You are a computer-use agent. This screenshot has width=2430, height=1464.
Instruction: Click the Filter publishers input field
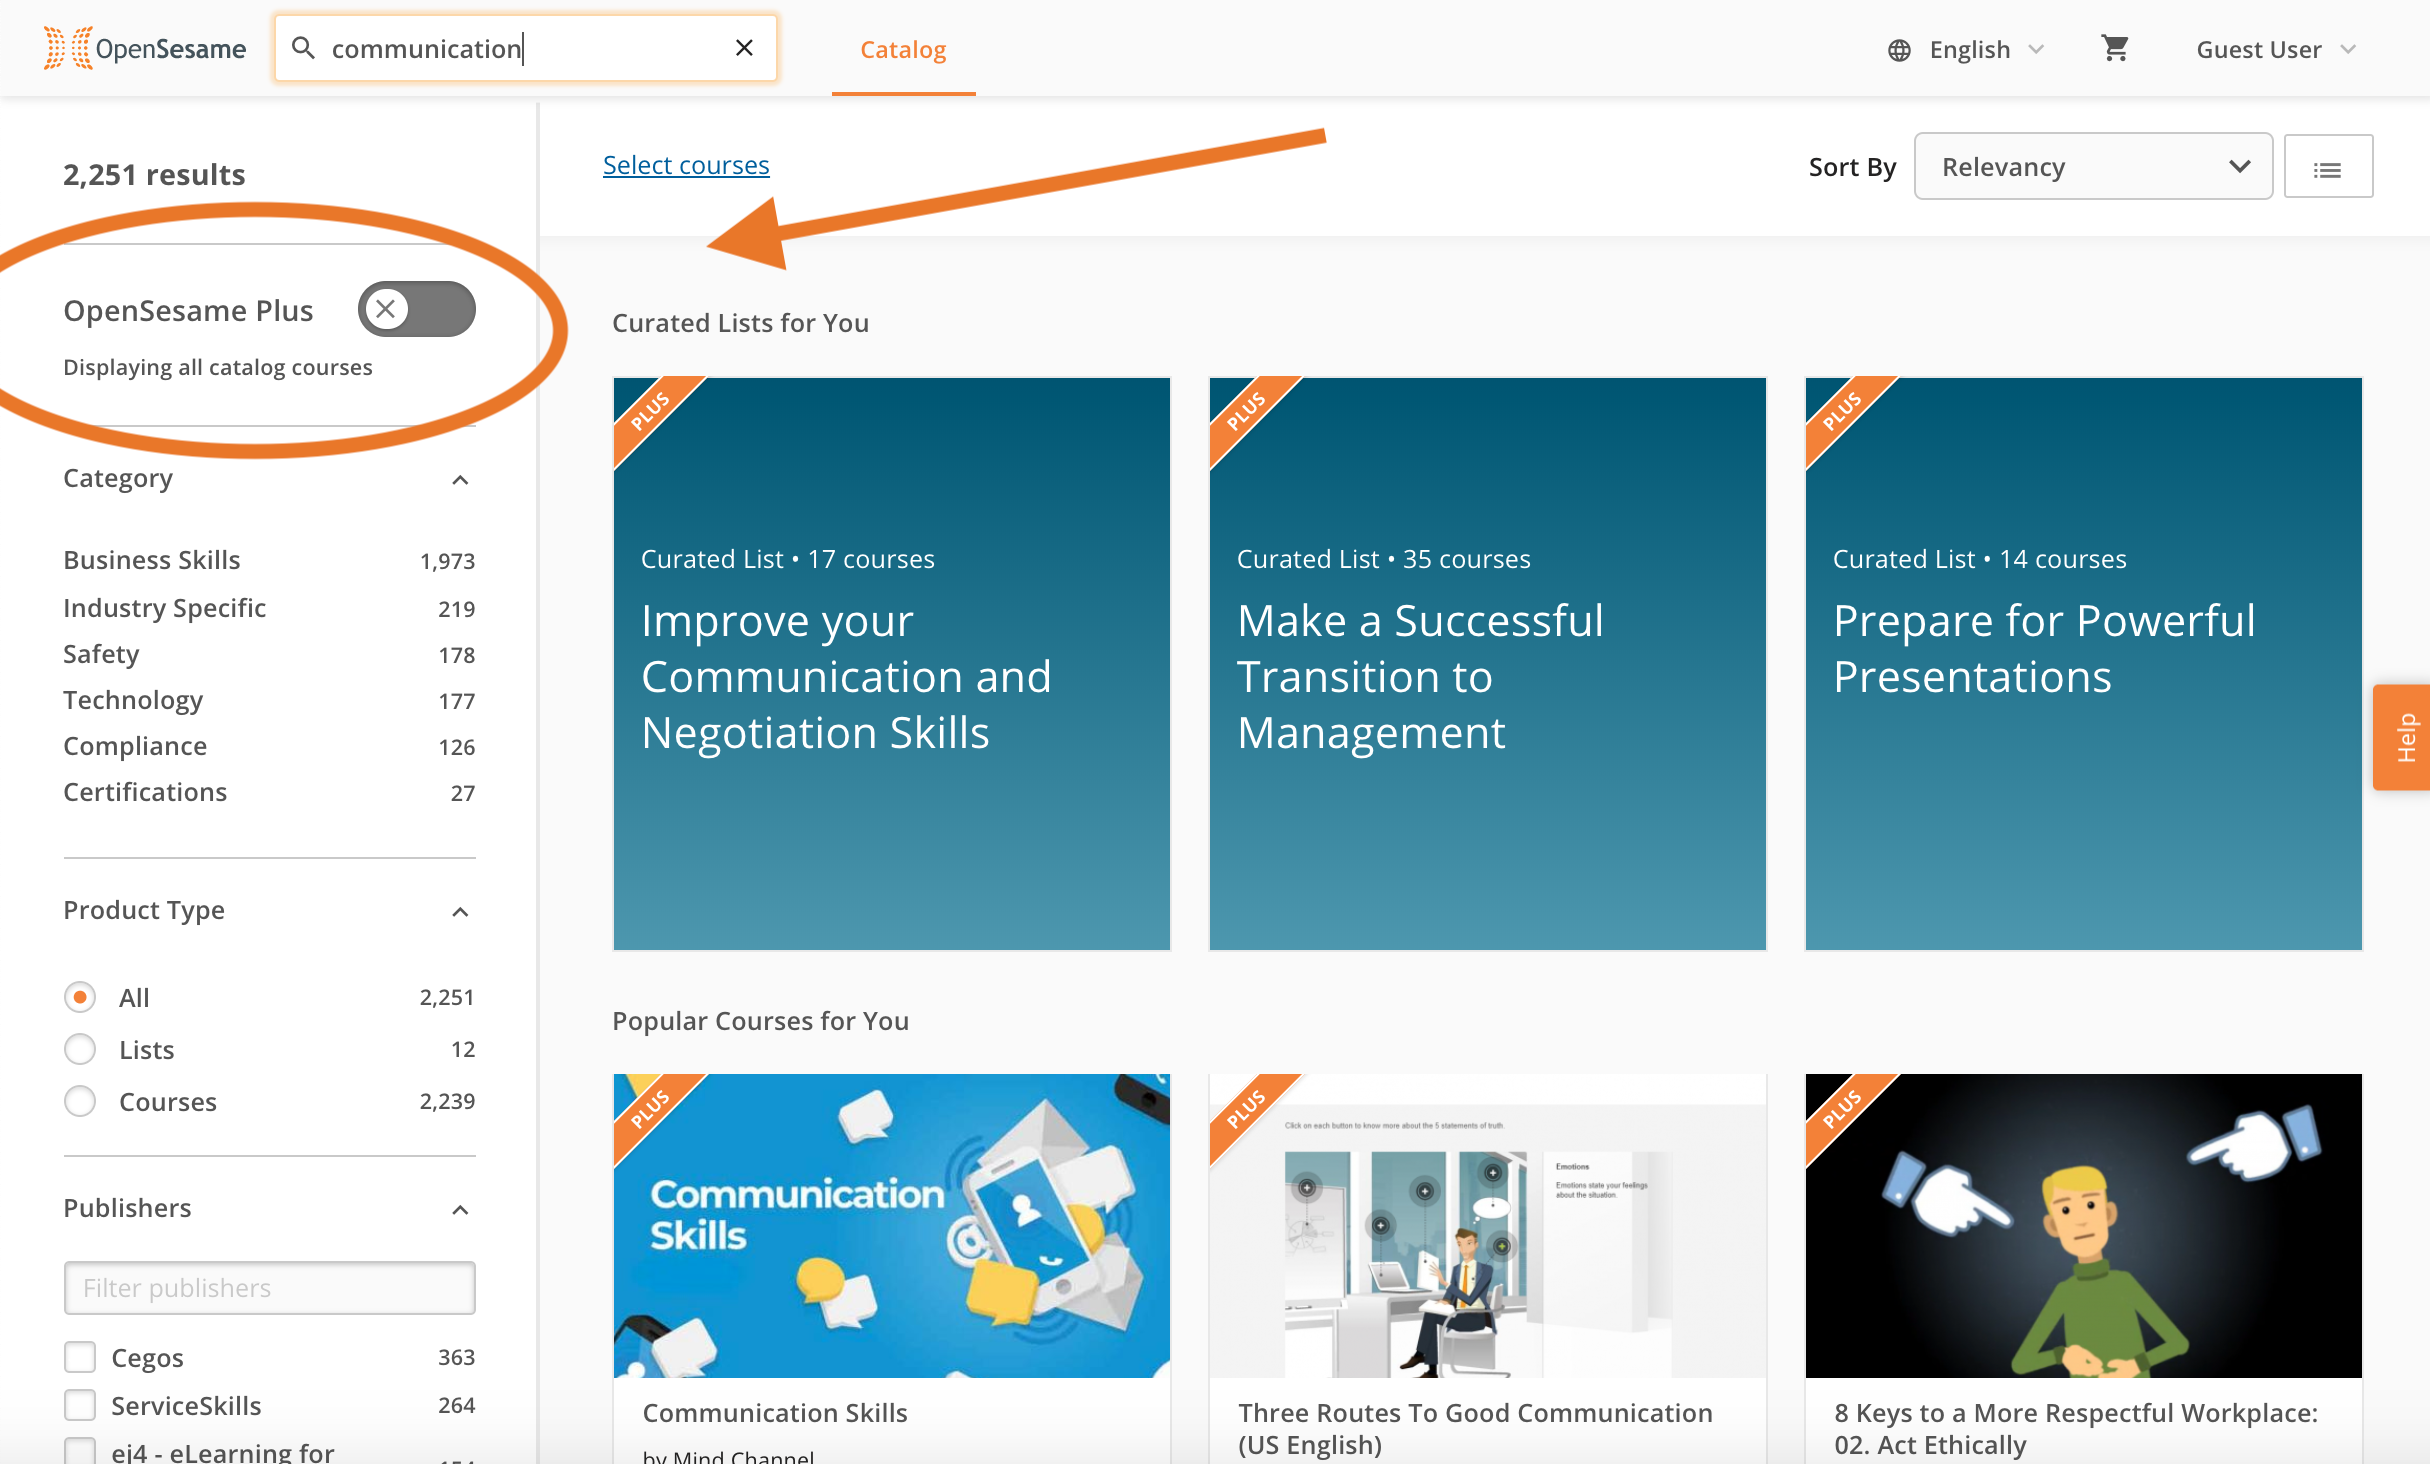[x=269, y=1287]
